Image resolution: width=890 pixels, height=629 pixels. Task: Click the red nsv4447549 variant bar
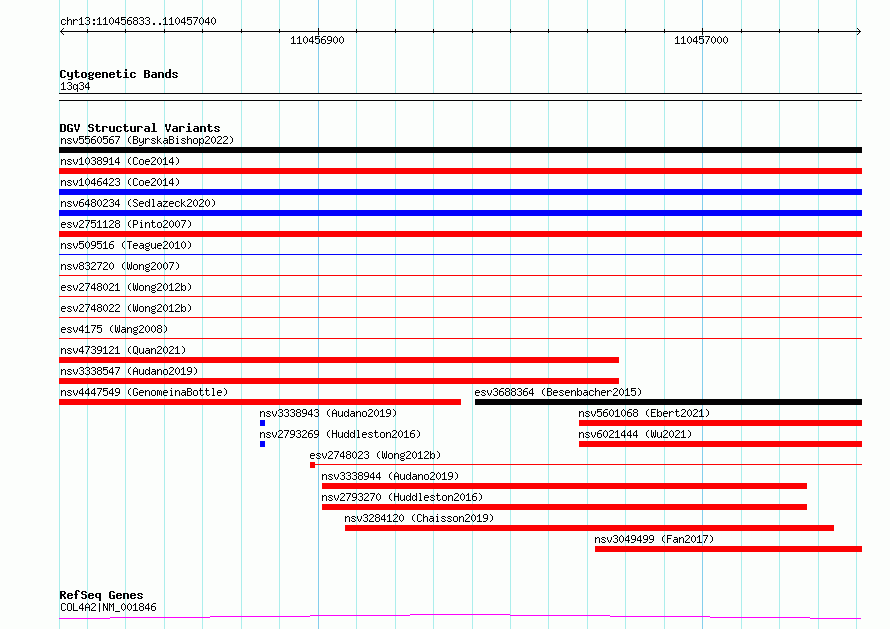click(x=260, y=402)
